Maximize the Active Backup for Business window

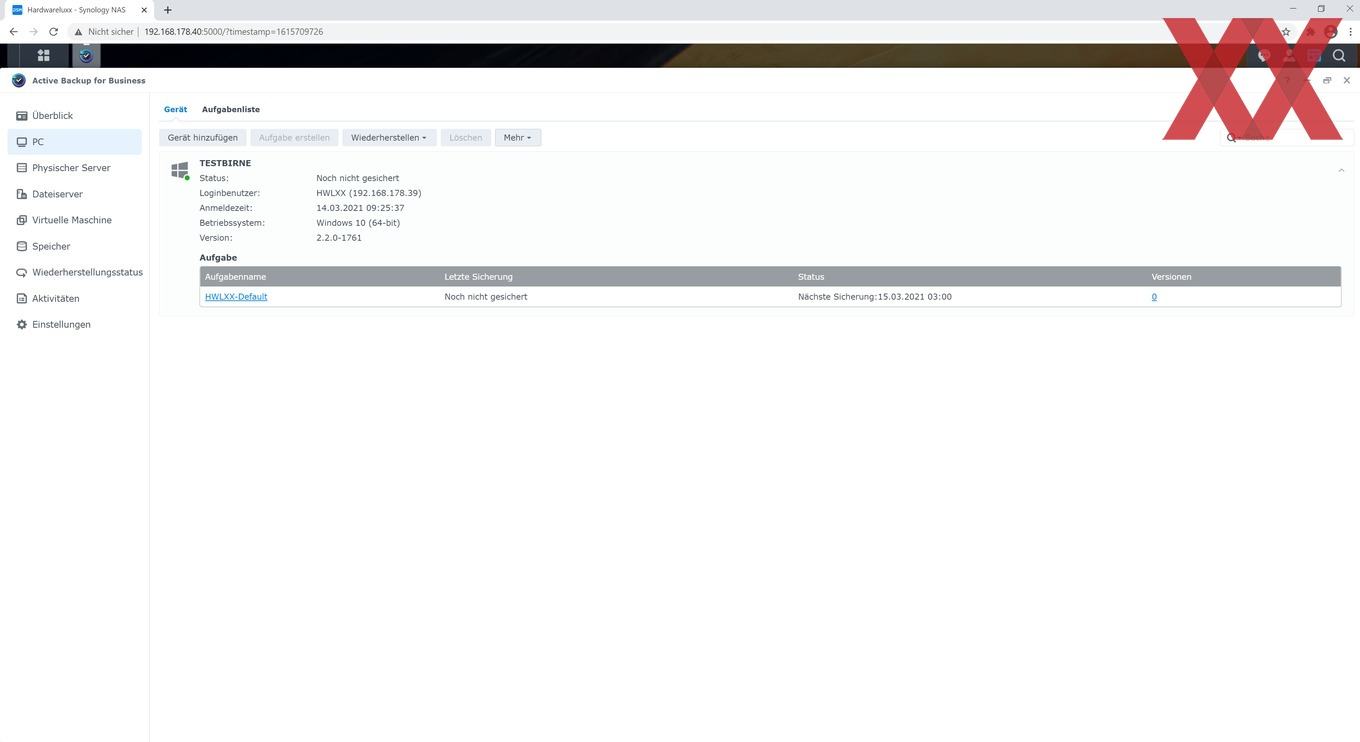coord(1327,81)
